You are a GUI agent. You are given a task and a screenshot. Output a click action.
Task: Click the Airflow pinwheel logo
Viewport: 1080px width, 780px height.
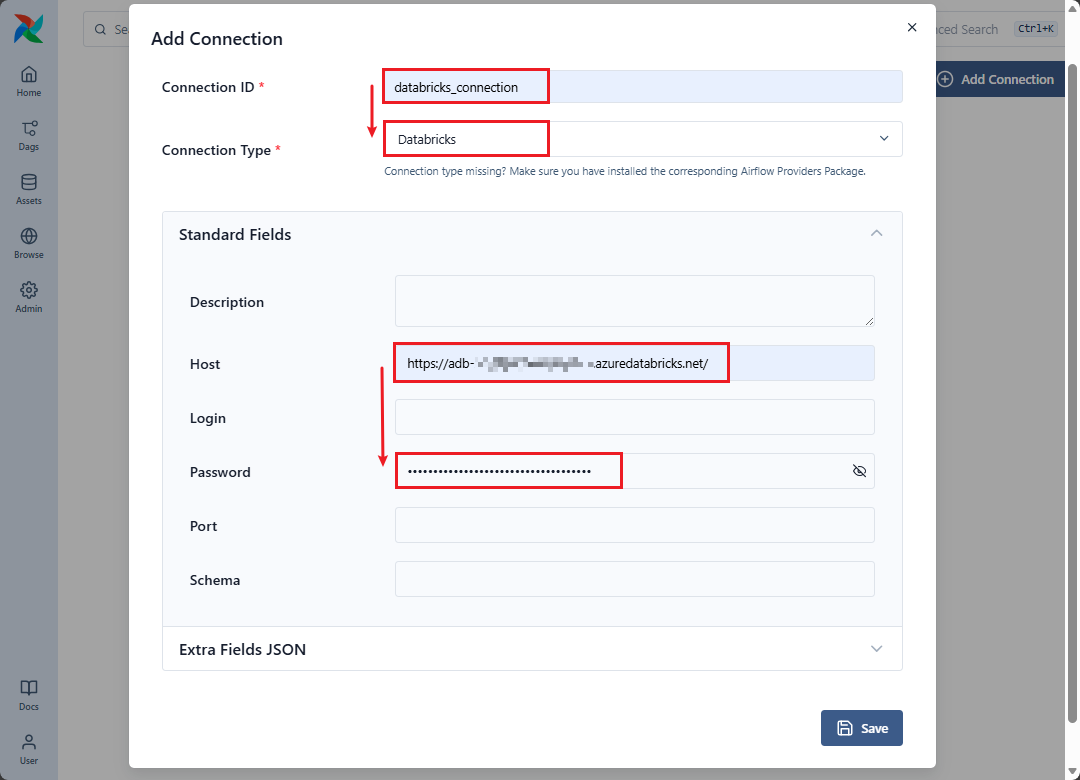[28, 29]
